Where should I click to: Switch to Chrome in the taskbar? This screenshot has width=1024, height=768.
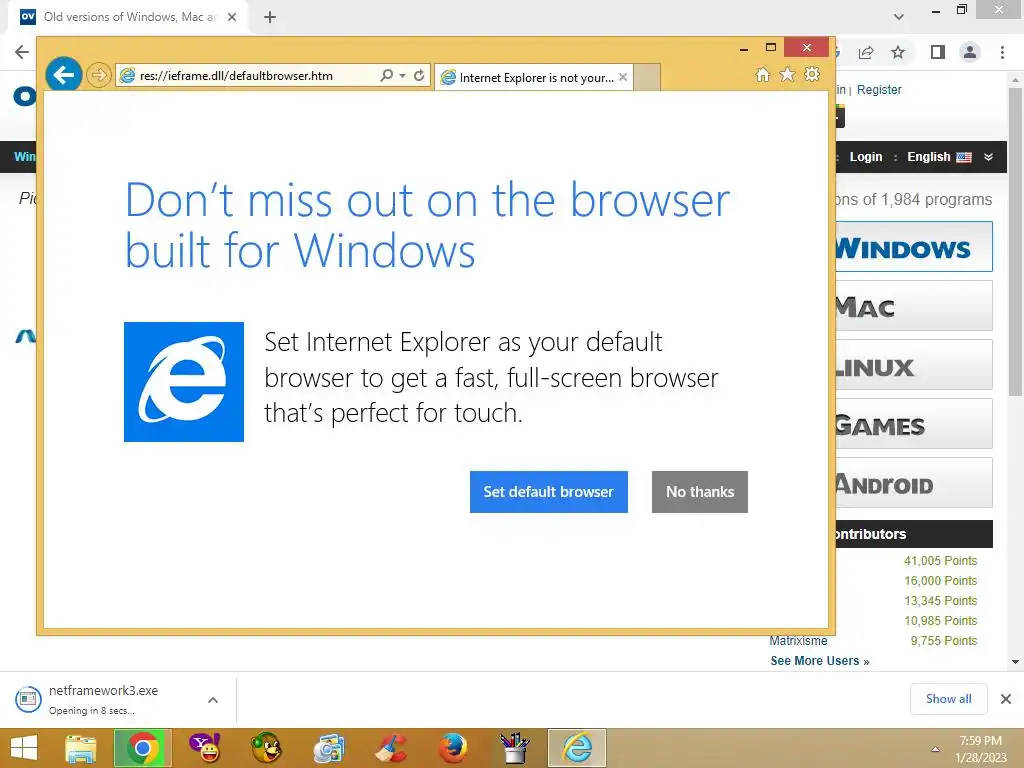click(x=143, y=748)
